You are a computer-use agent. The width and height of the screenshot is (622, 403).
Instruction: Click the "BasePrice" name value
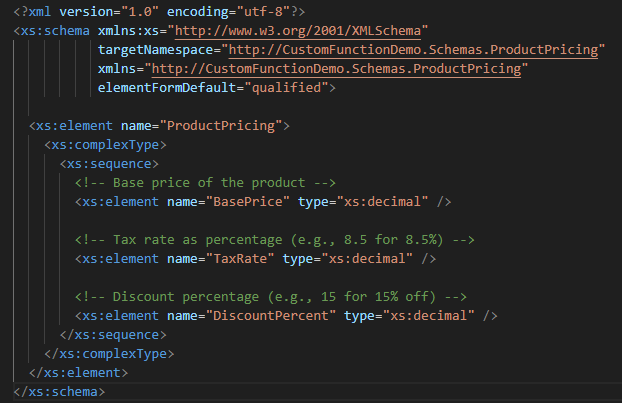pyautogui.click(x=235, y=202)
